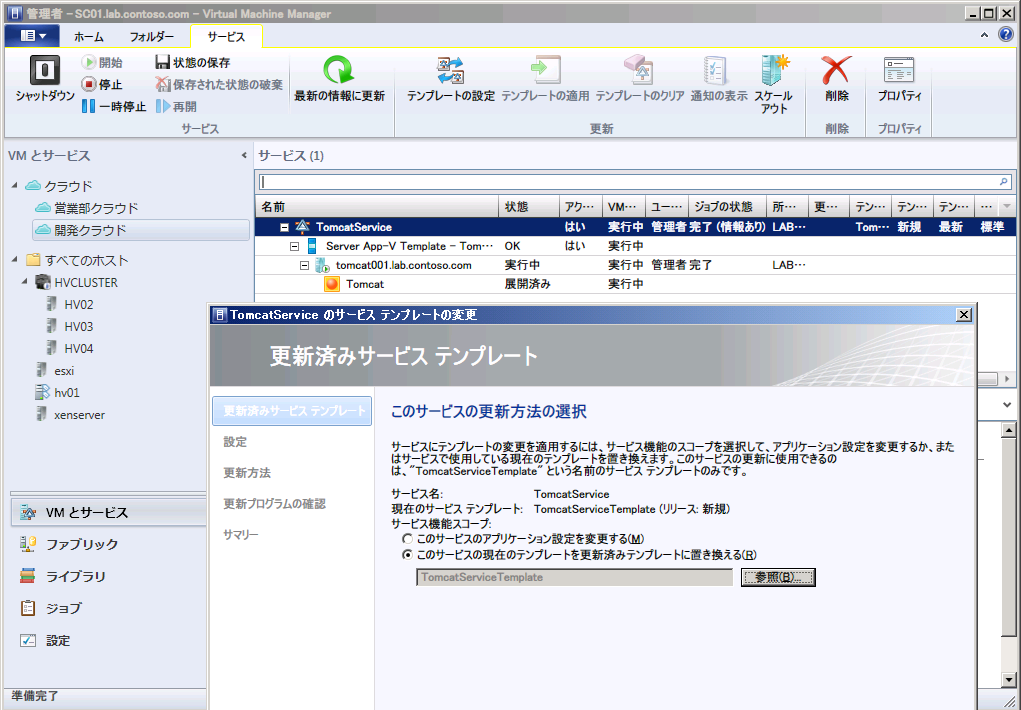The height and width of the screenshot is (710, 1021).
Task: Switch to the ホーム ribbon tab
Action: (89, 35)
